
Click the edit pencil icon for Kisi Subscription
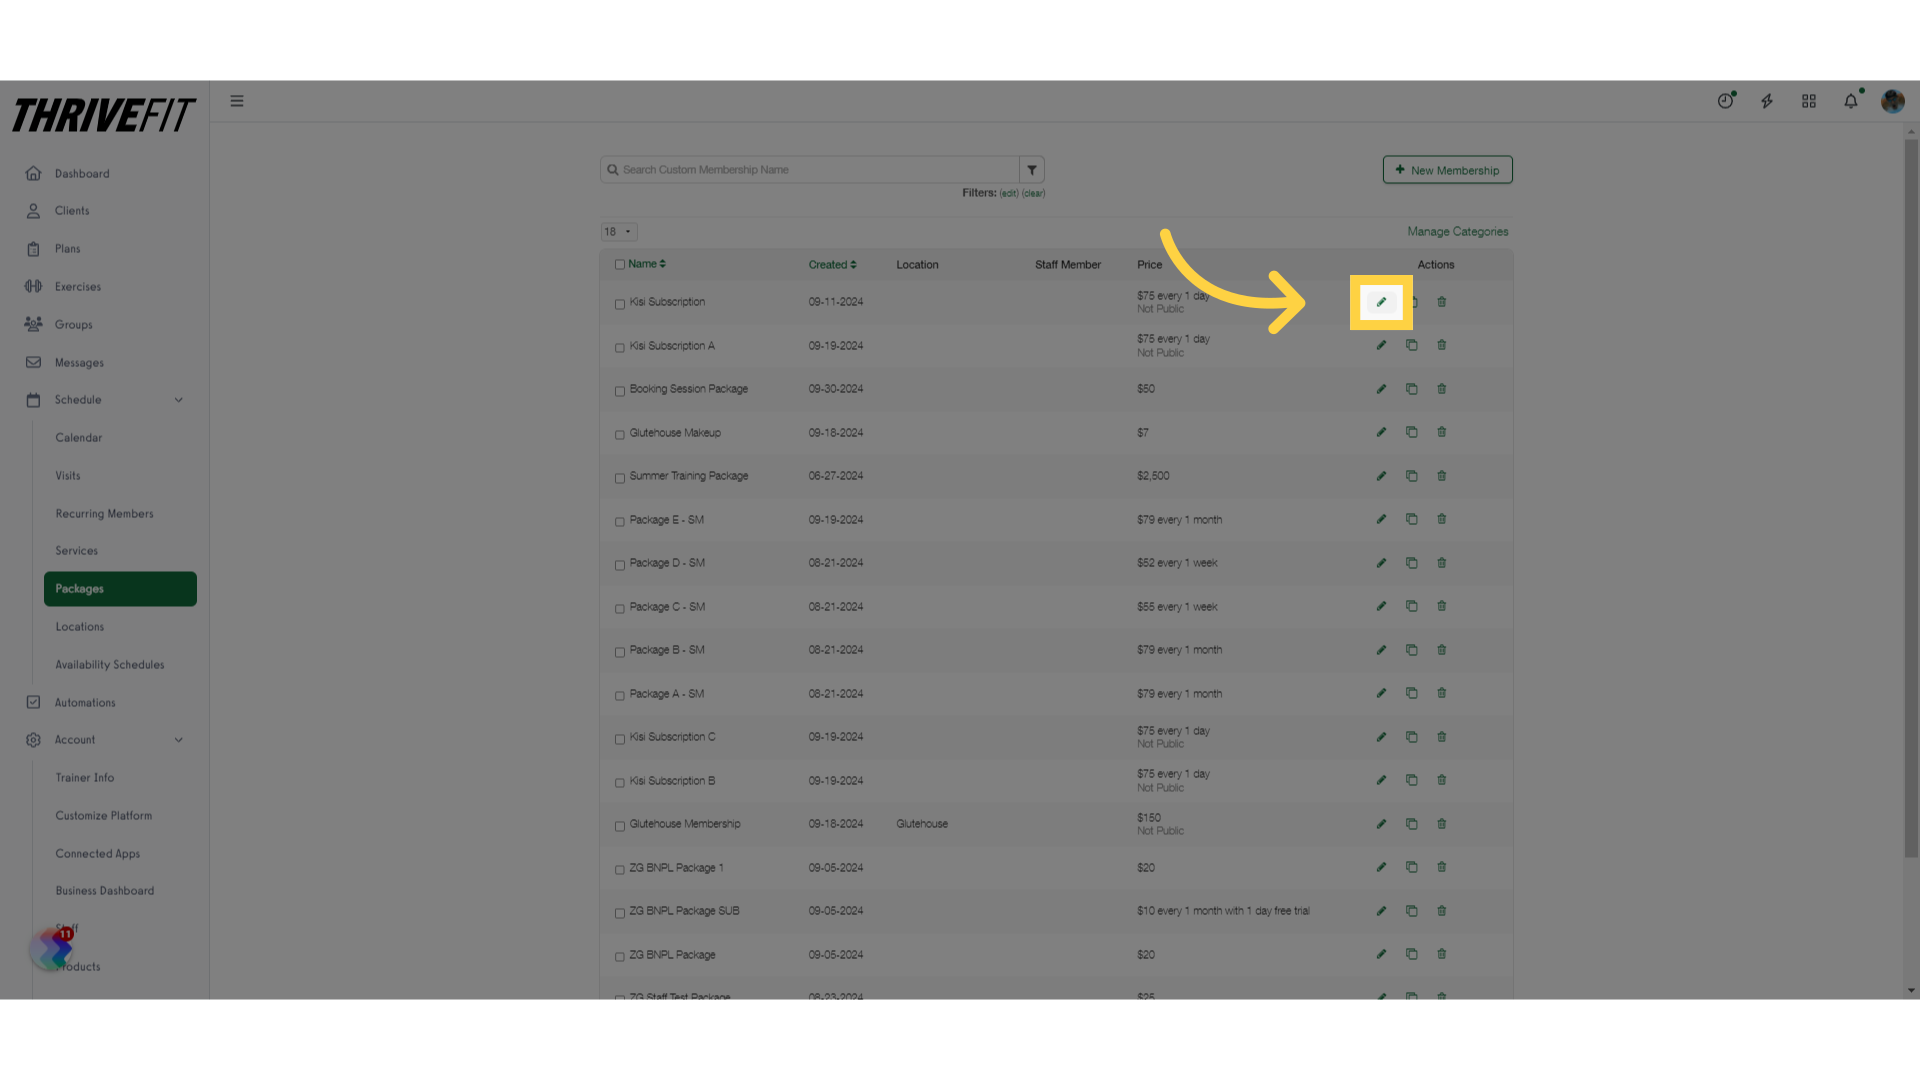pos(1382,301)
